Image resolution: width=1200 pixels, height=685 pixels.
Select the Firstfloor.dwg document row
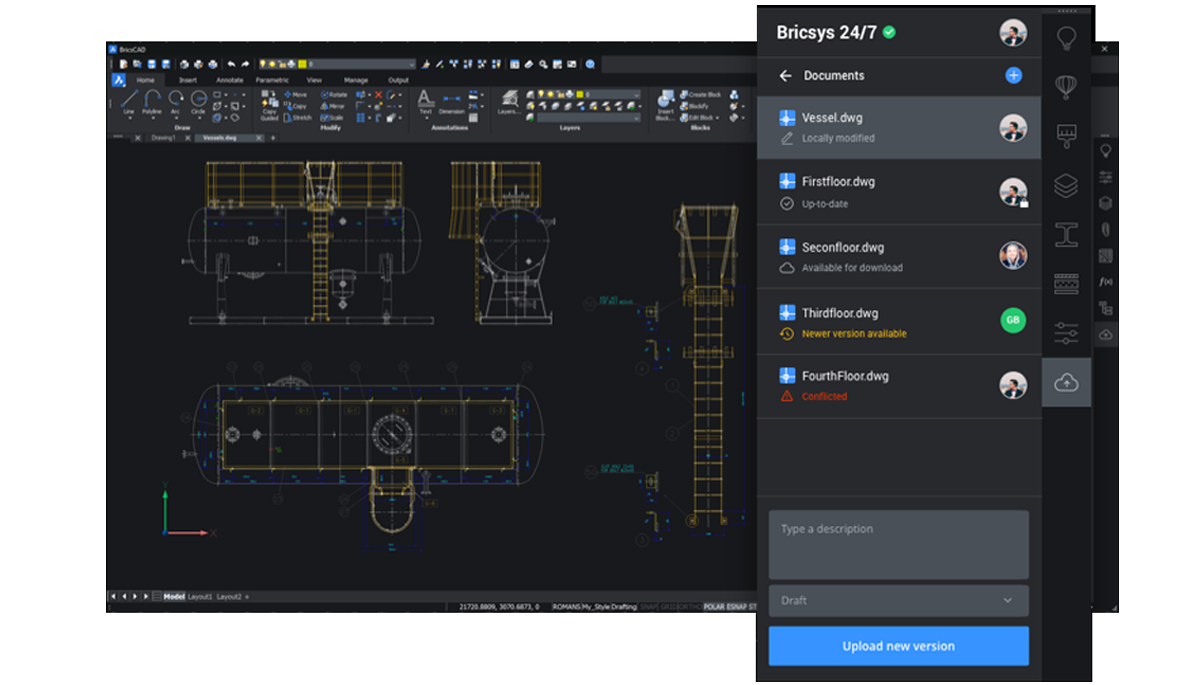point(898,192)
